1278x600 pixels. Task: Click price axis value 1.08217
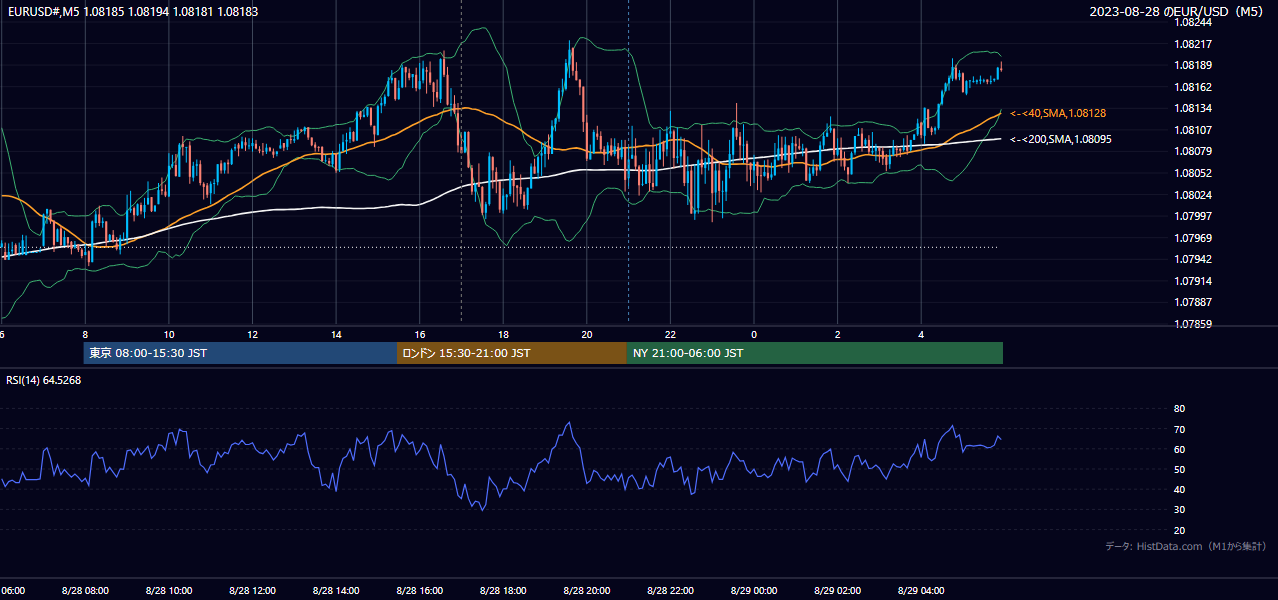coord(1194,44)
